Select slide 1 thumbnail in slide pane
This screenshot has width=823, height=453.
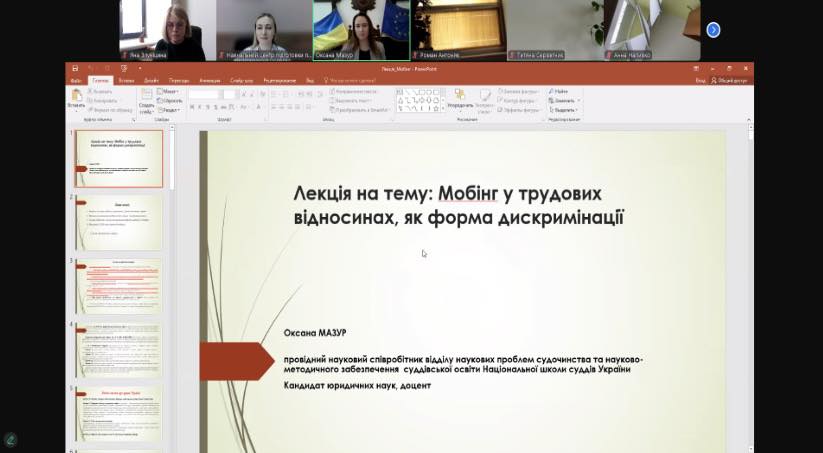click(119, 159)
